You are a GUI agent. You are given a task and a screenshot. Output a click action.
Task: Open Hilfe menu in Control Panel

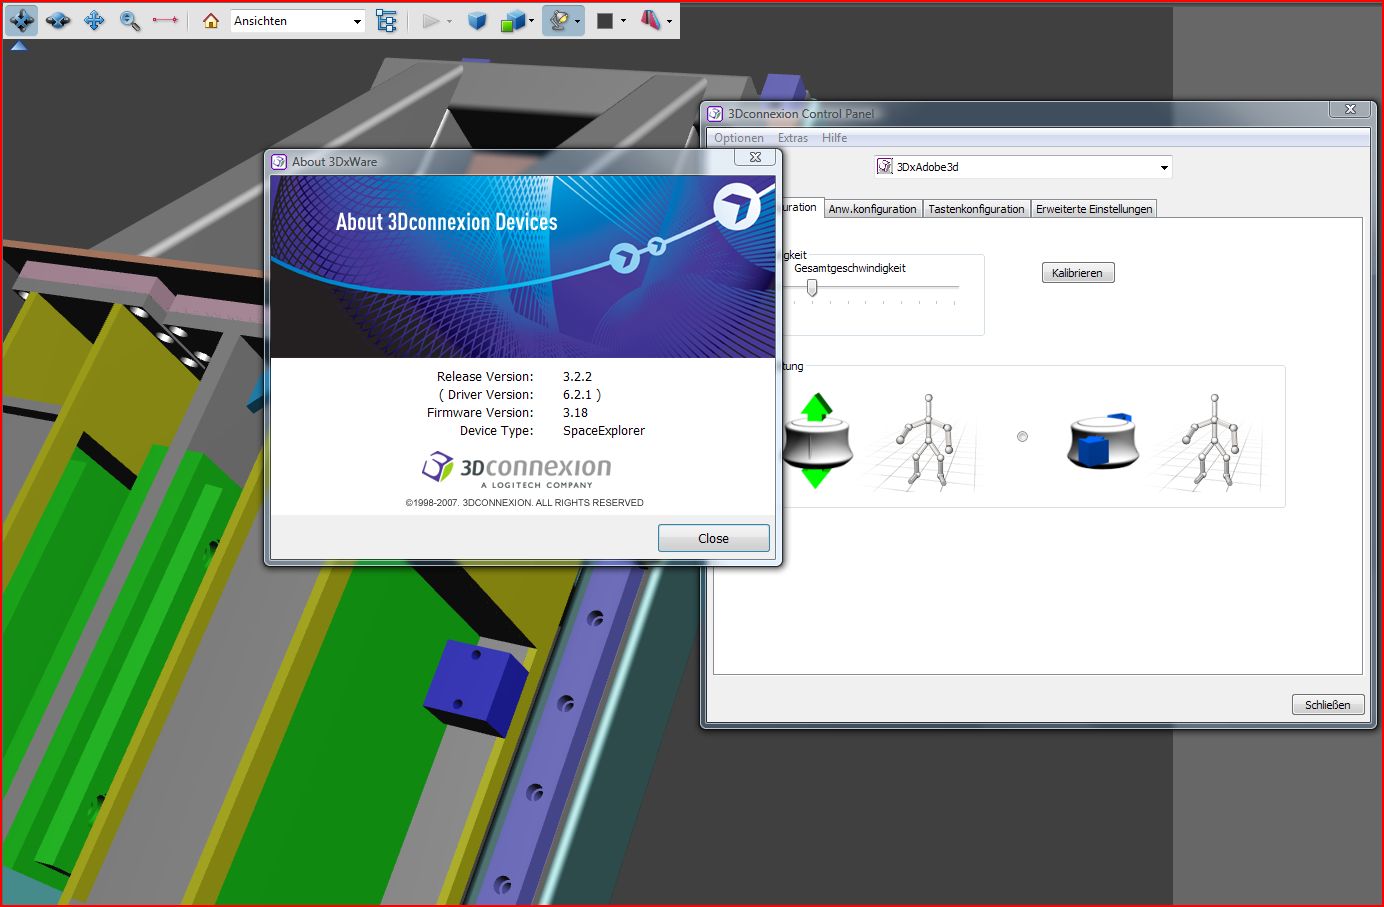[835, 138]
